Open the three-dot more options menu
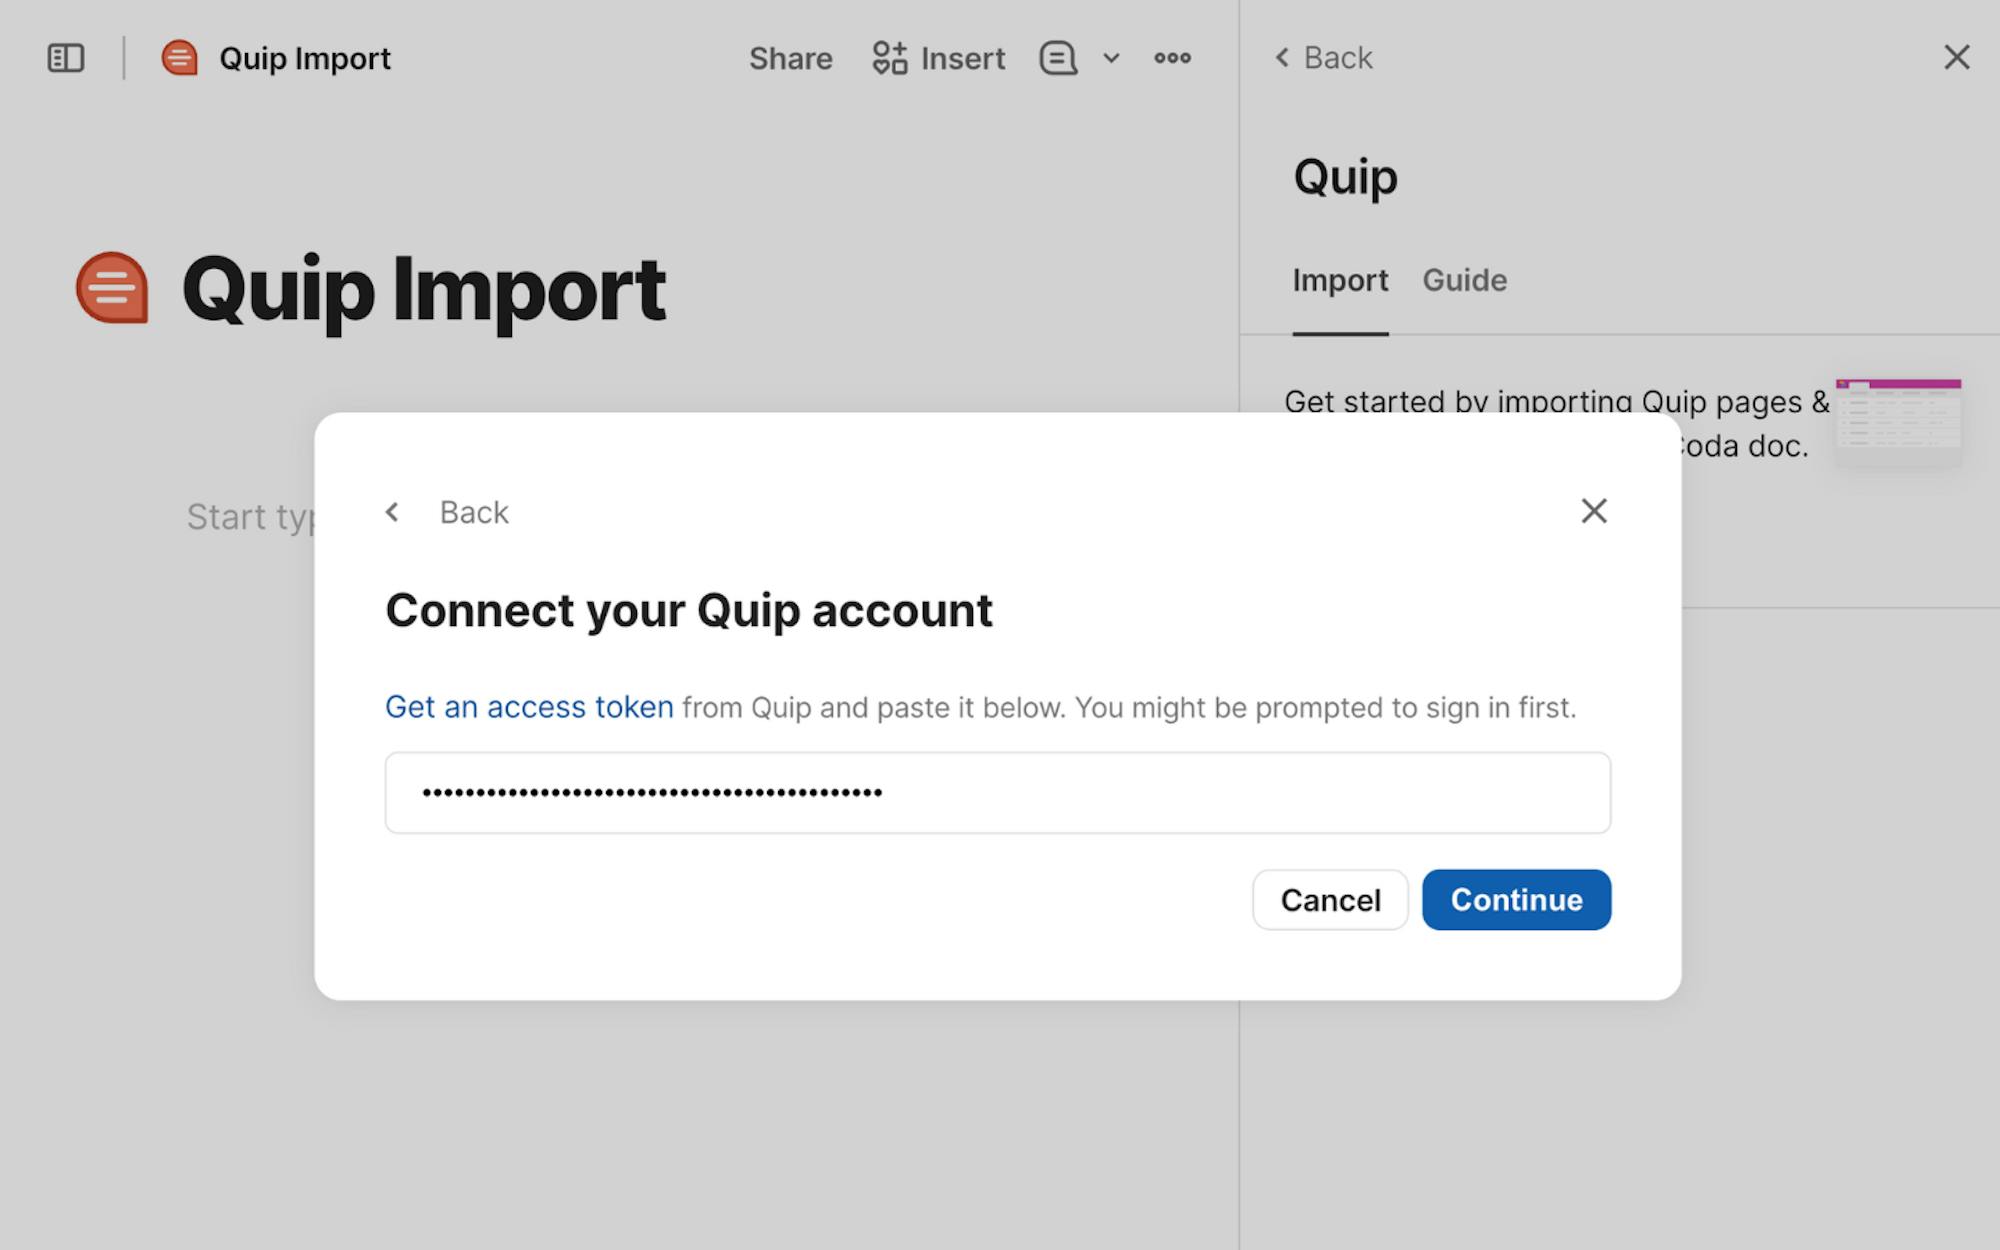The width and height of the screenshot is (2000, 1250). (x=1172, y=58)
